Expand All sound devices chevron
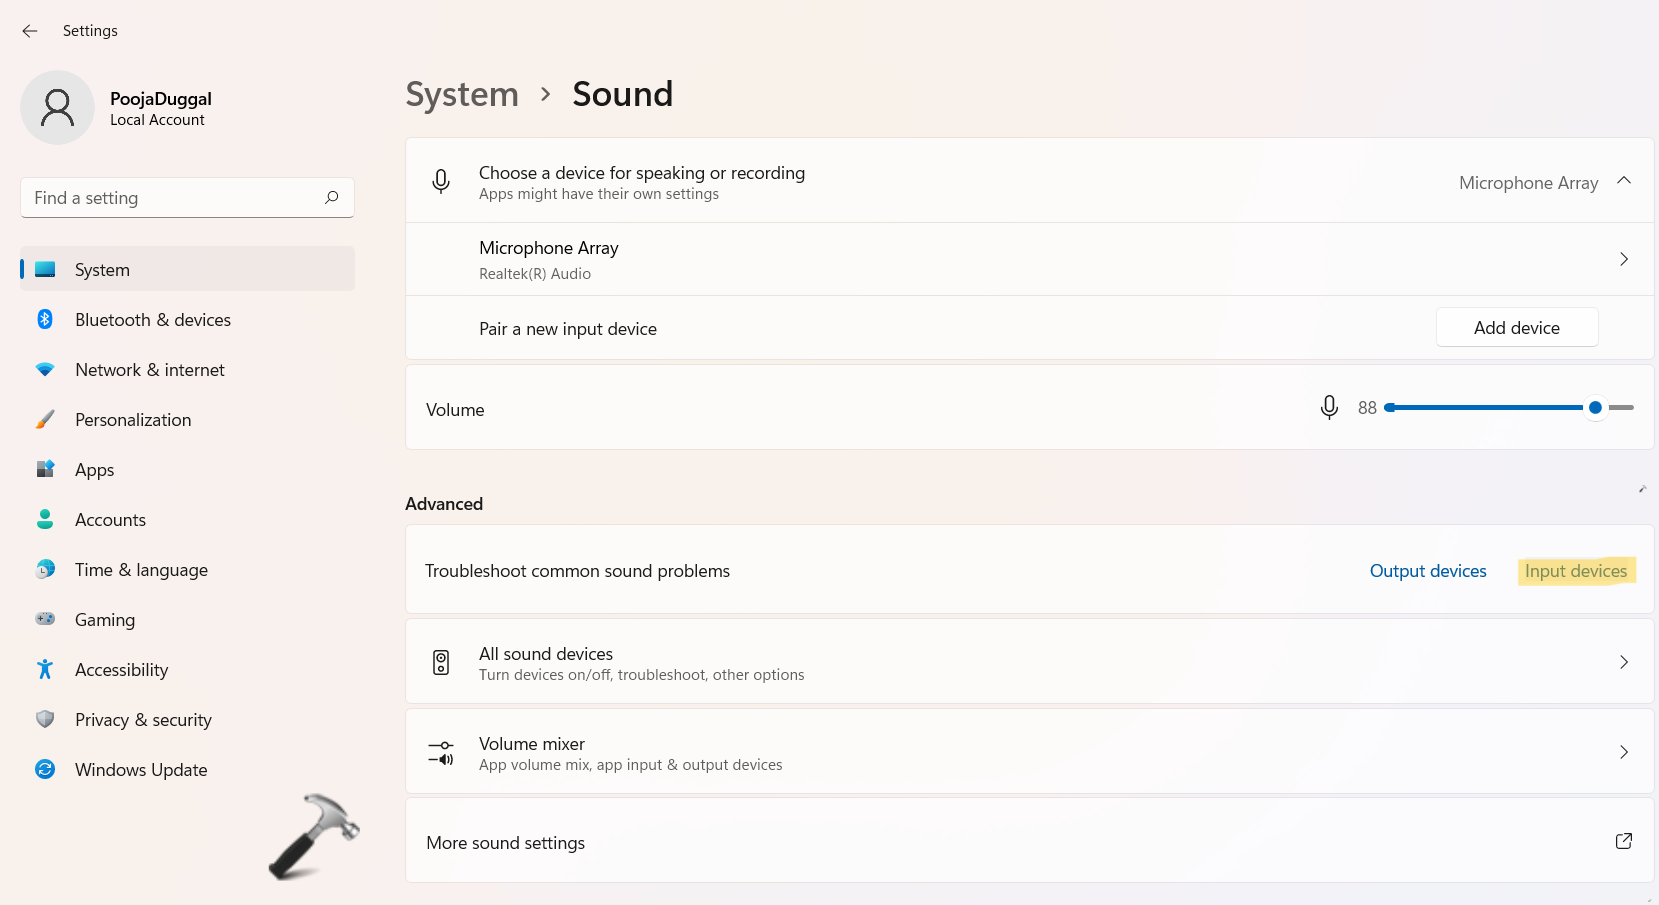The image size is (1659, 905). [1624, 662]
